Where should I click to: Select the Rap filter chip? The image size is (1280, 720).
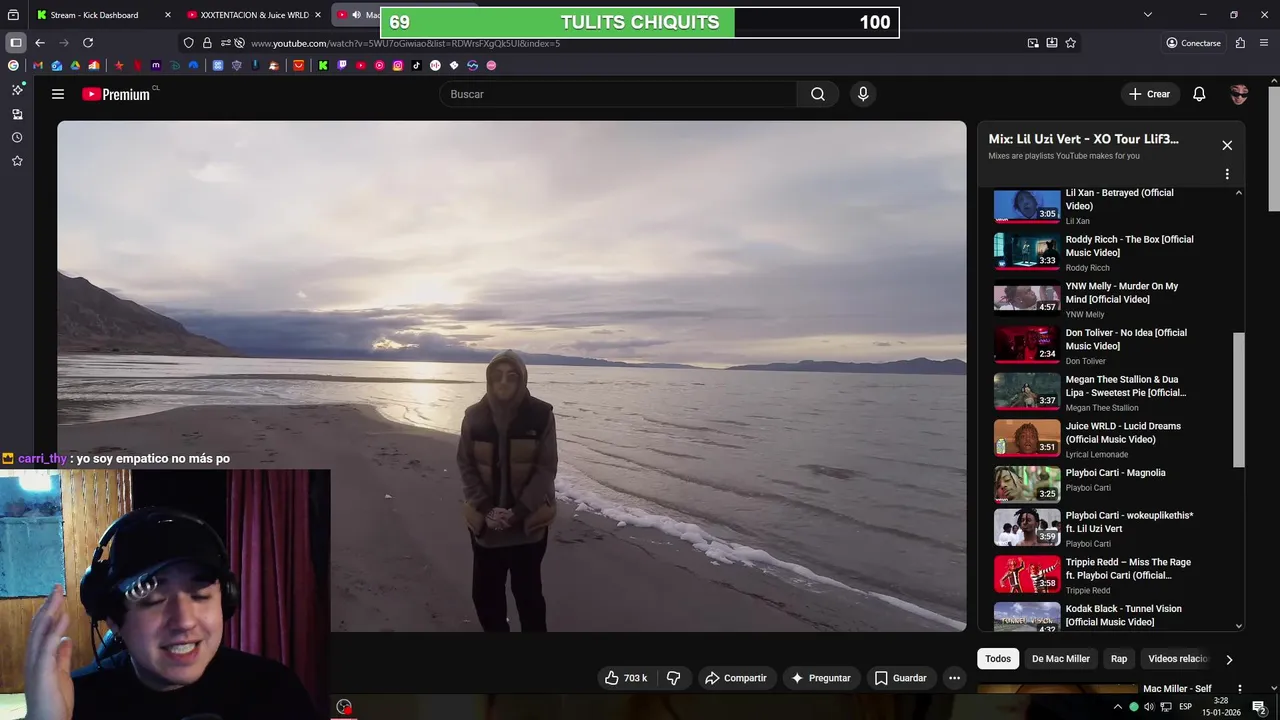1119,659
